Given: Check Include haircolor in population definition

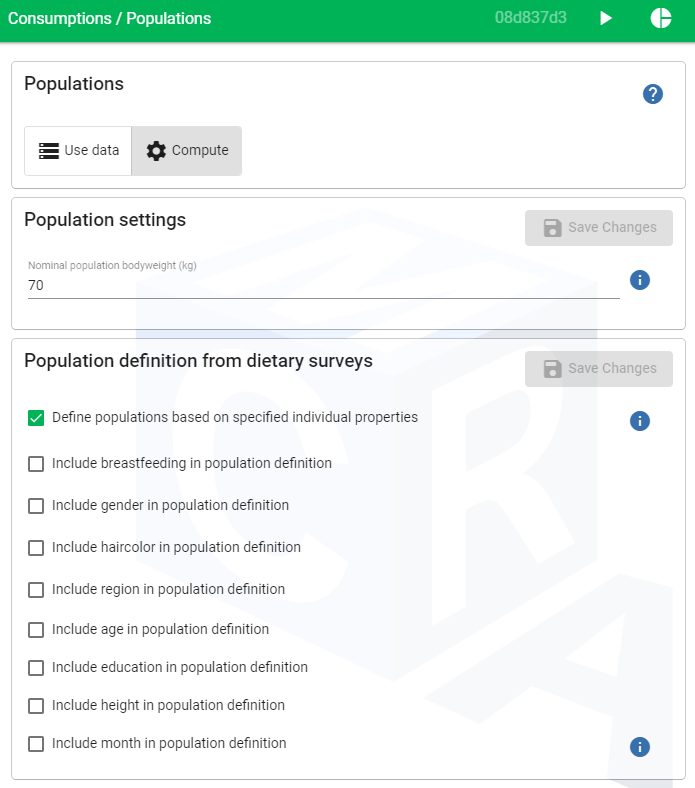Looking at the screenshot, I should (x=36, y=548).
